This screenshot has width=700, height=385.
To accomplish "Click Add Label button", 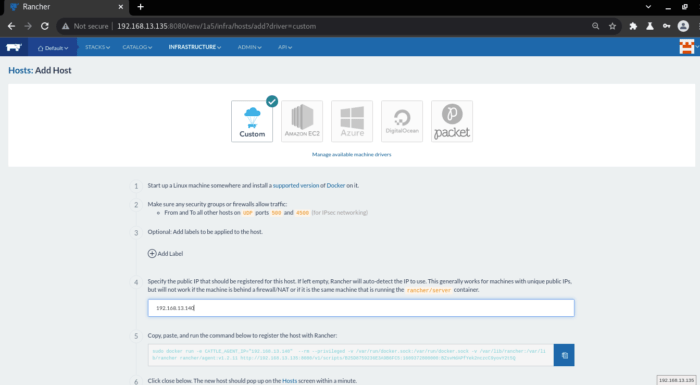I will 165,254.
